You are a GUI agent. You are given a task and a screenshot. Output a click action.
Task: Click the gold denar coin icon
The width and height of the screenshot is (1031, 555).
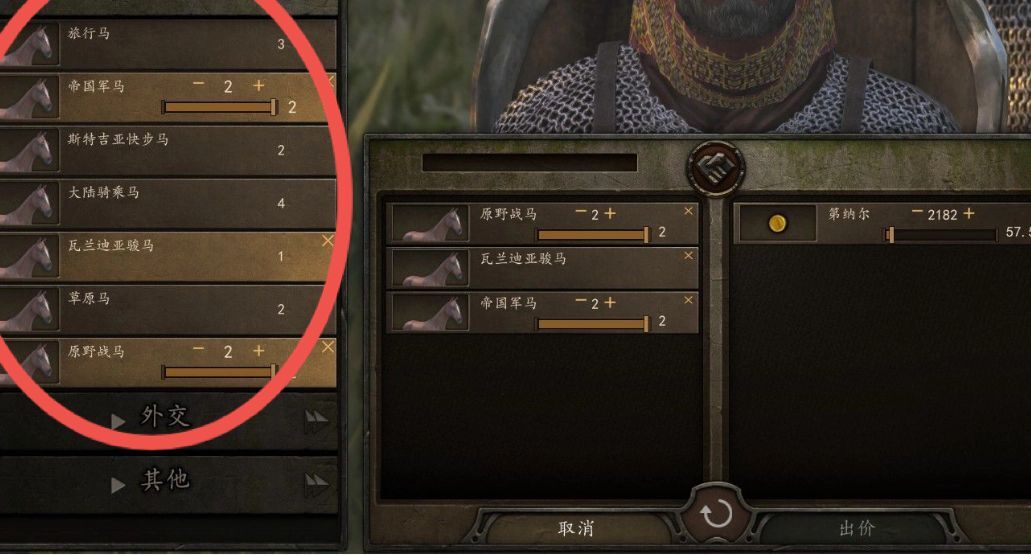(x=777, y=224)
